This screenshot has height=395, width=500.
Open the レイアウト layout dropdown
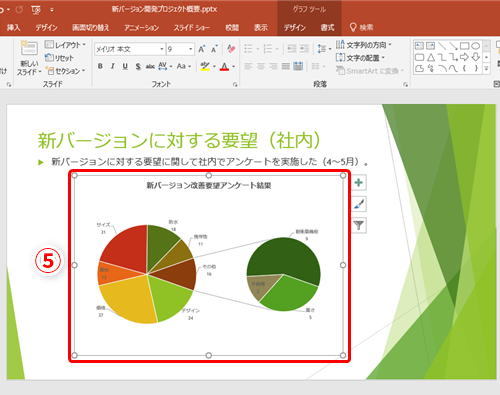(x=65, y=45)
